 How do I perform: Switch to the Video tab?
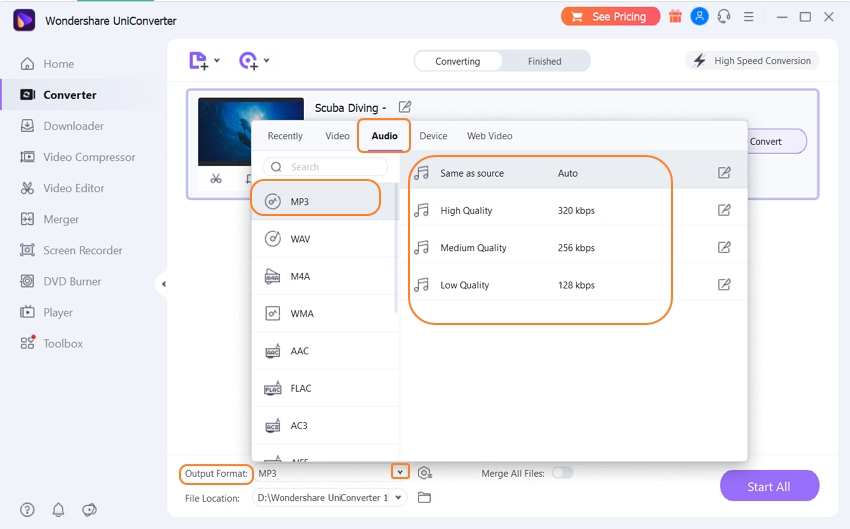click(337, 136)
